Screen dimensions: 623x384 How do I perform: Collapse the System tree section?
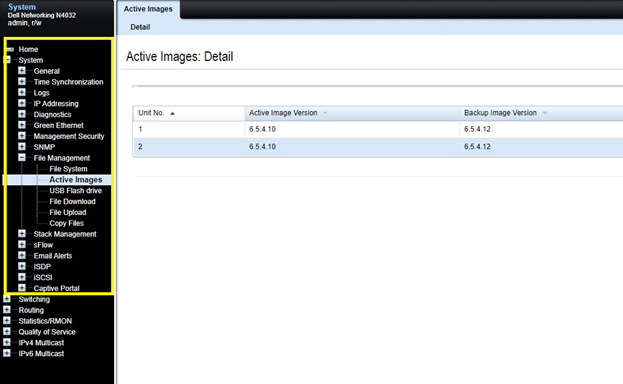pos(8,60)
